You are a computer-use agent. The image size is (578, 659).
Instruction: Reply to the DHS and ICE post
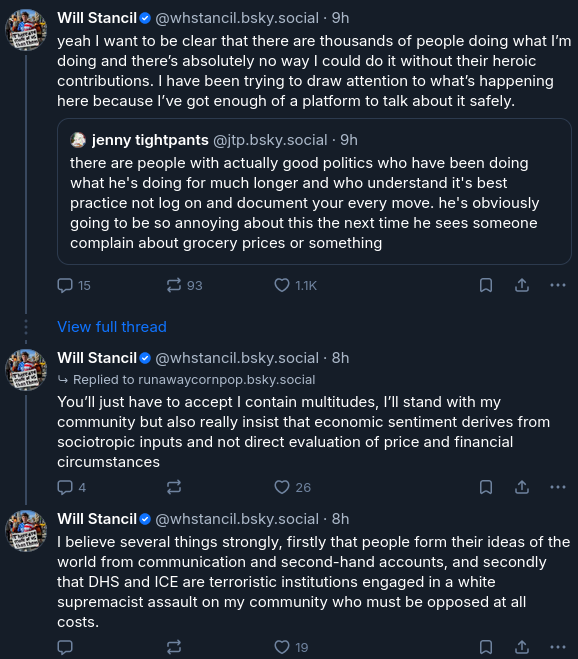coord(65,647)
